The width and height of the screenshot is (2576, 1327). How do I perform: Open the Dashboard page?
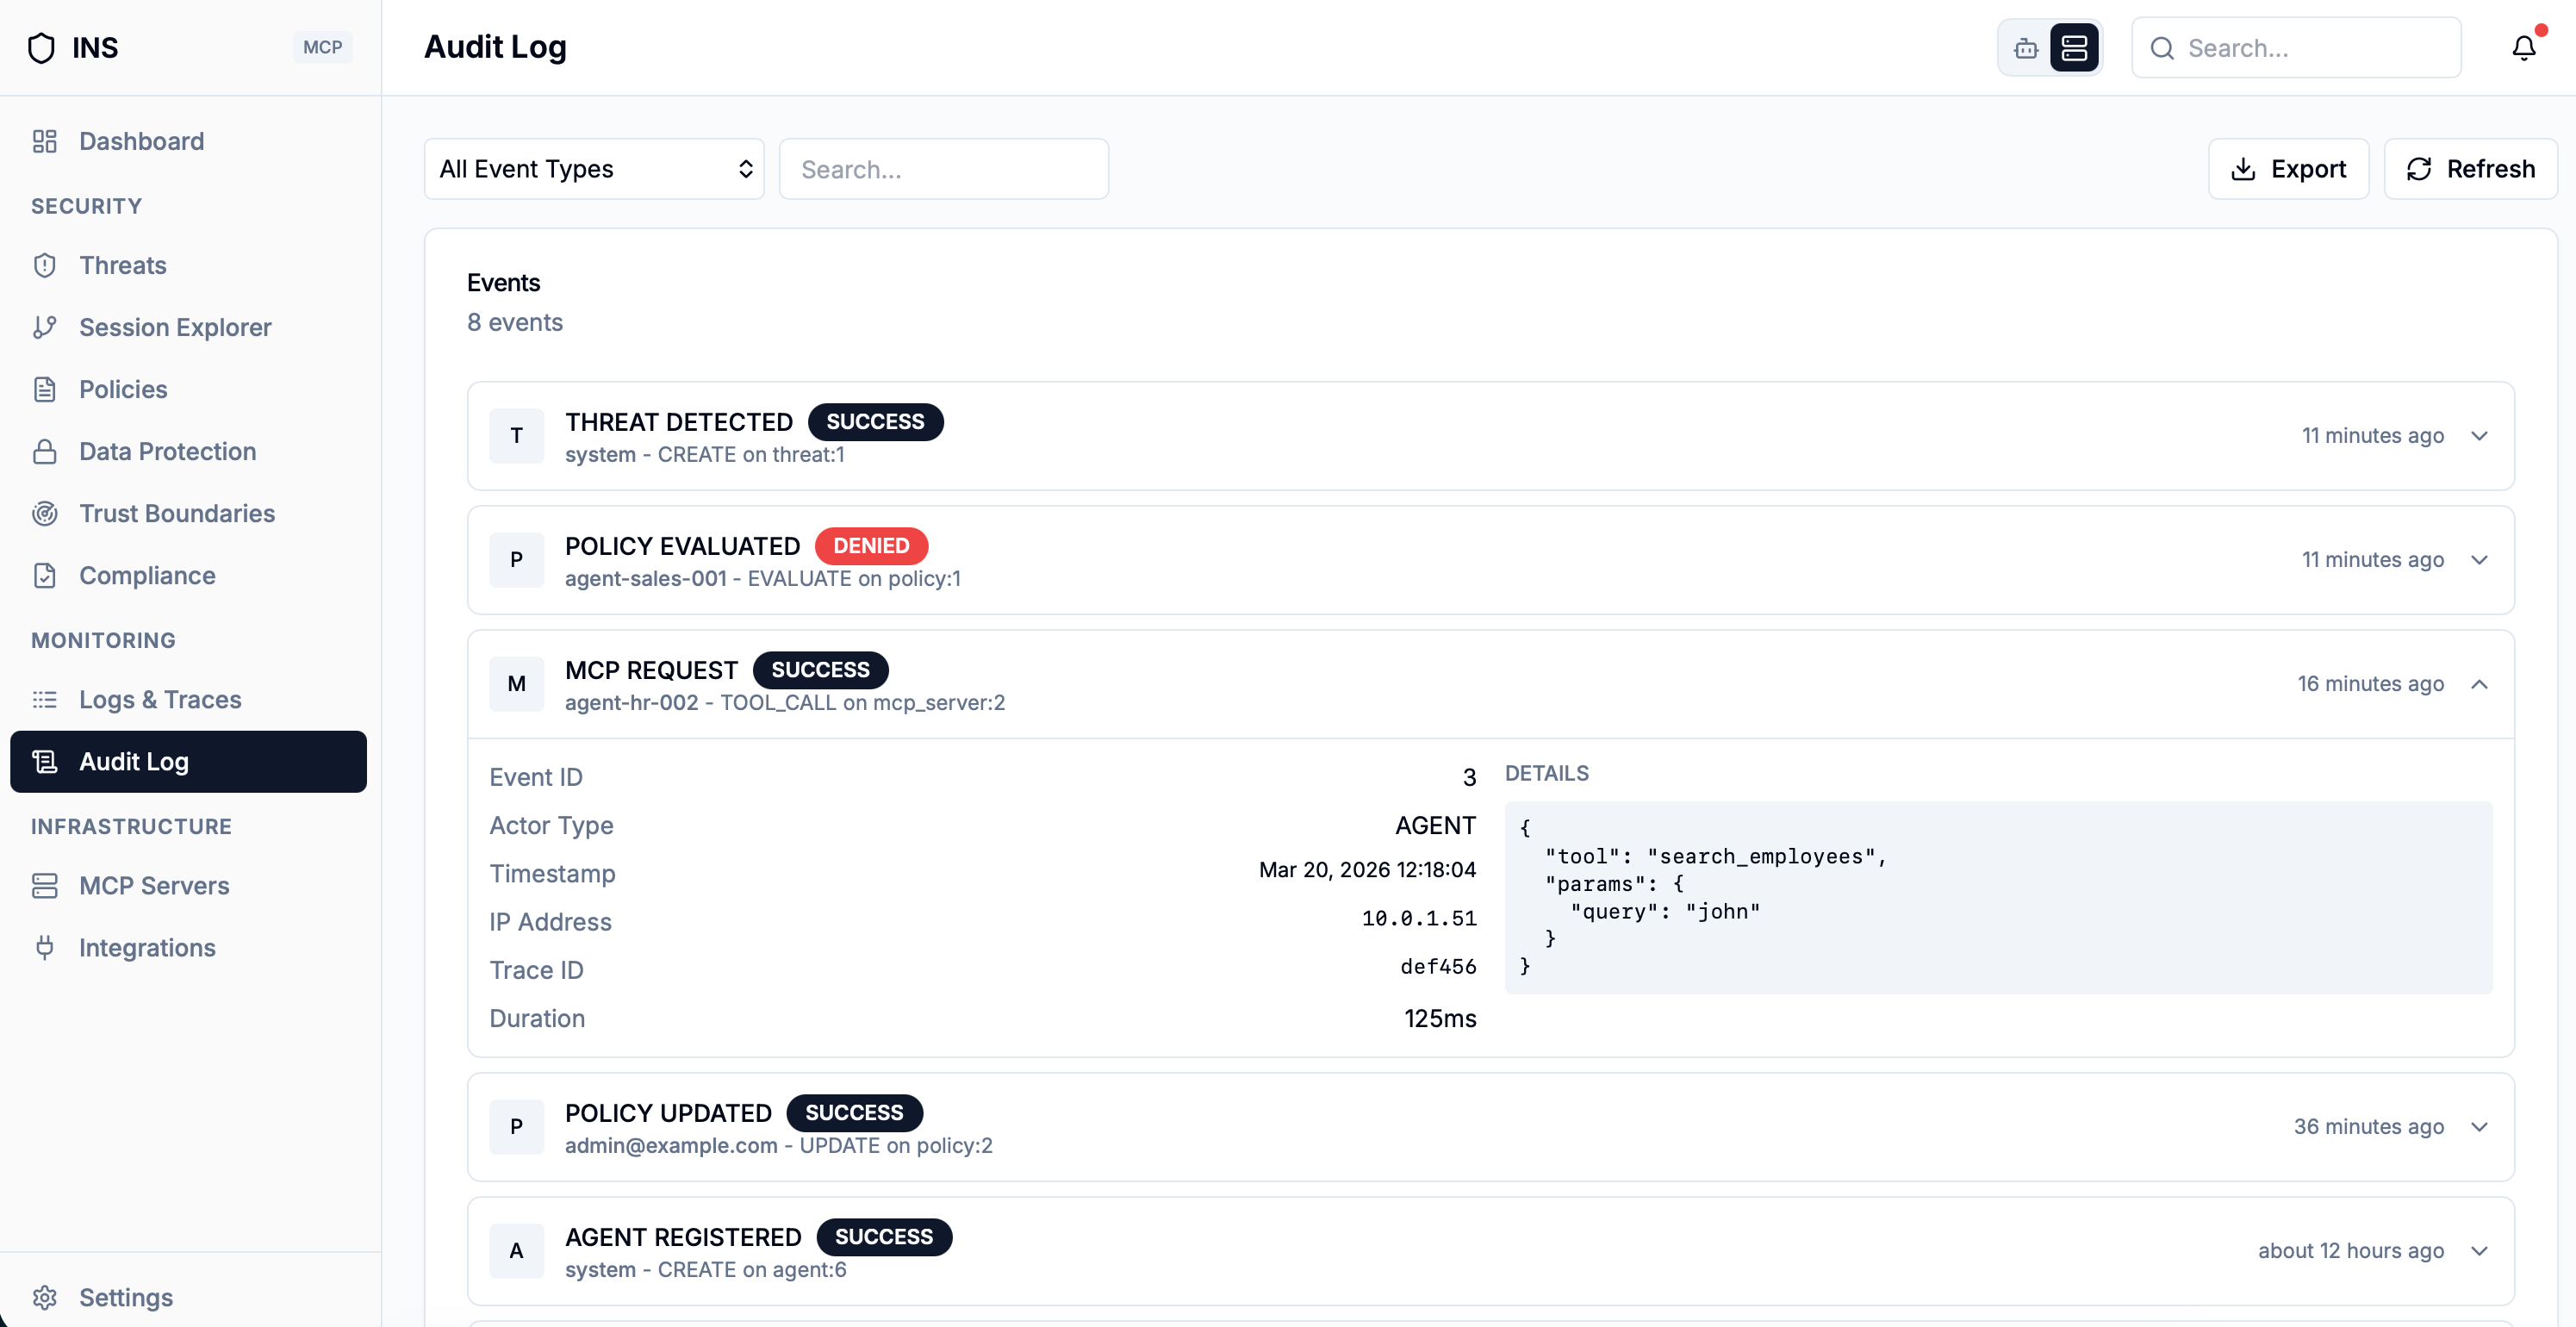[x=188, y=141]
